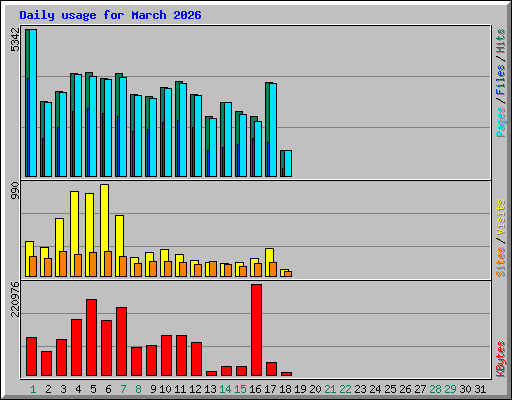Click the orange Sites bar for day 17
Image resolution: width=512 pixels, height=400 pixels.
273,269
